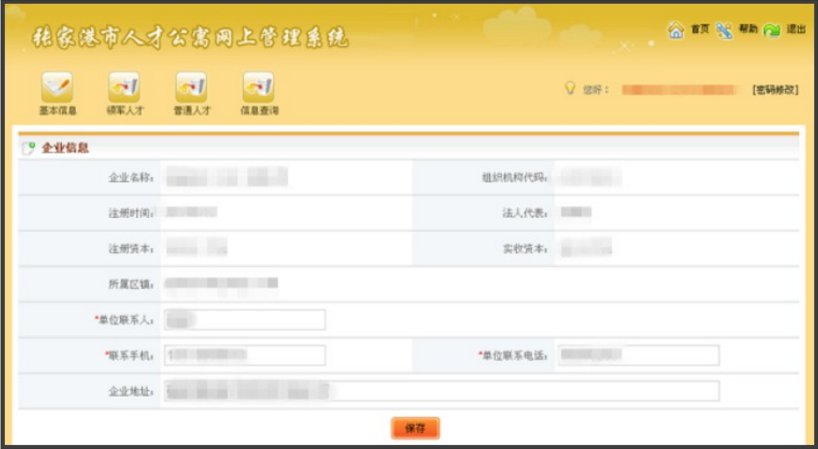Click the home house icon
Viewport: 818px width, 449px height.
(676, 30)
